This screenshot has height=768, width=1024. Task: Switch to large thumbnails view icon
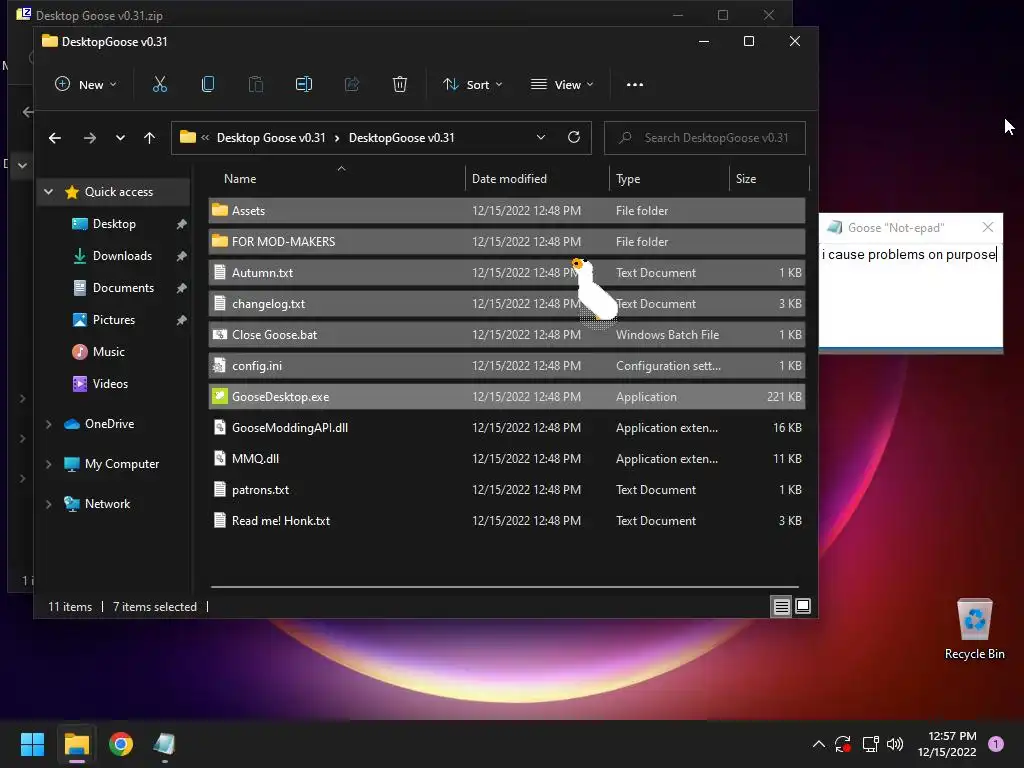[x=803, y=607]
